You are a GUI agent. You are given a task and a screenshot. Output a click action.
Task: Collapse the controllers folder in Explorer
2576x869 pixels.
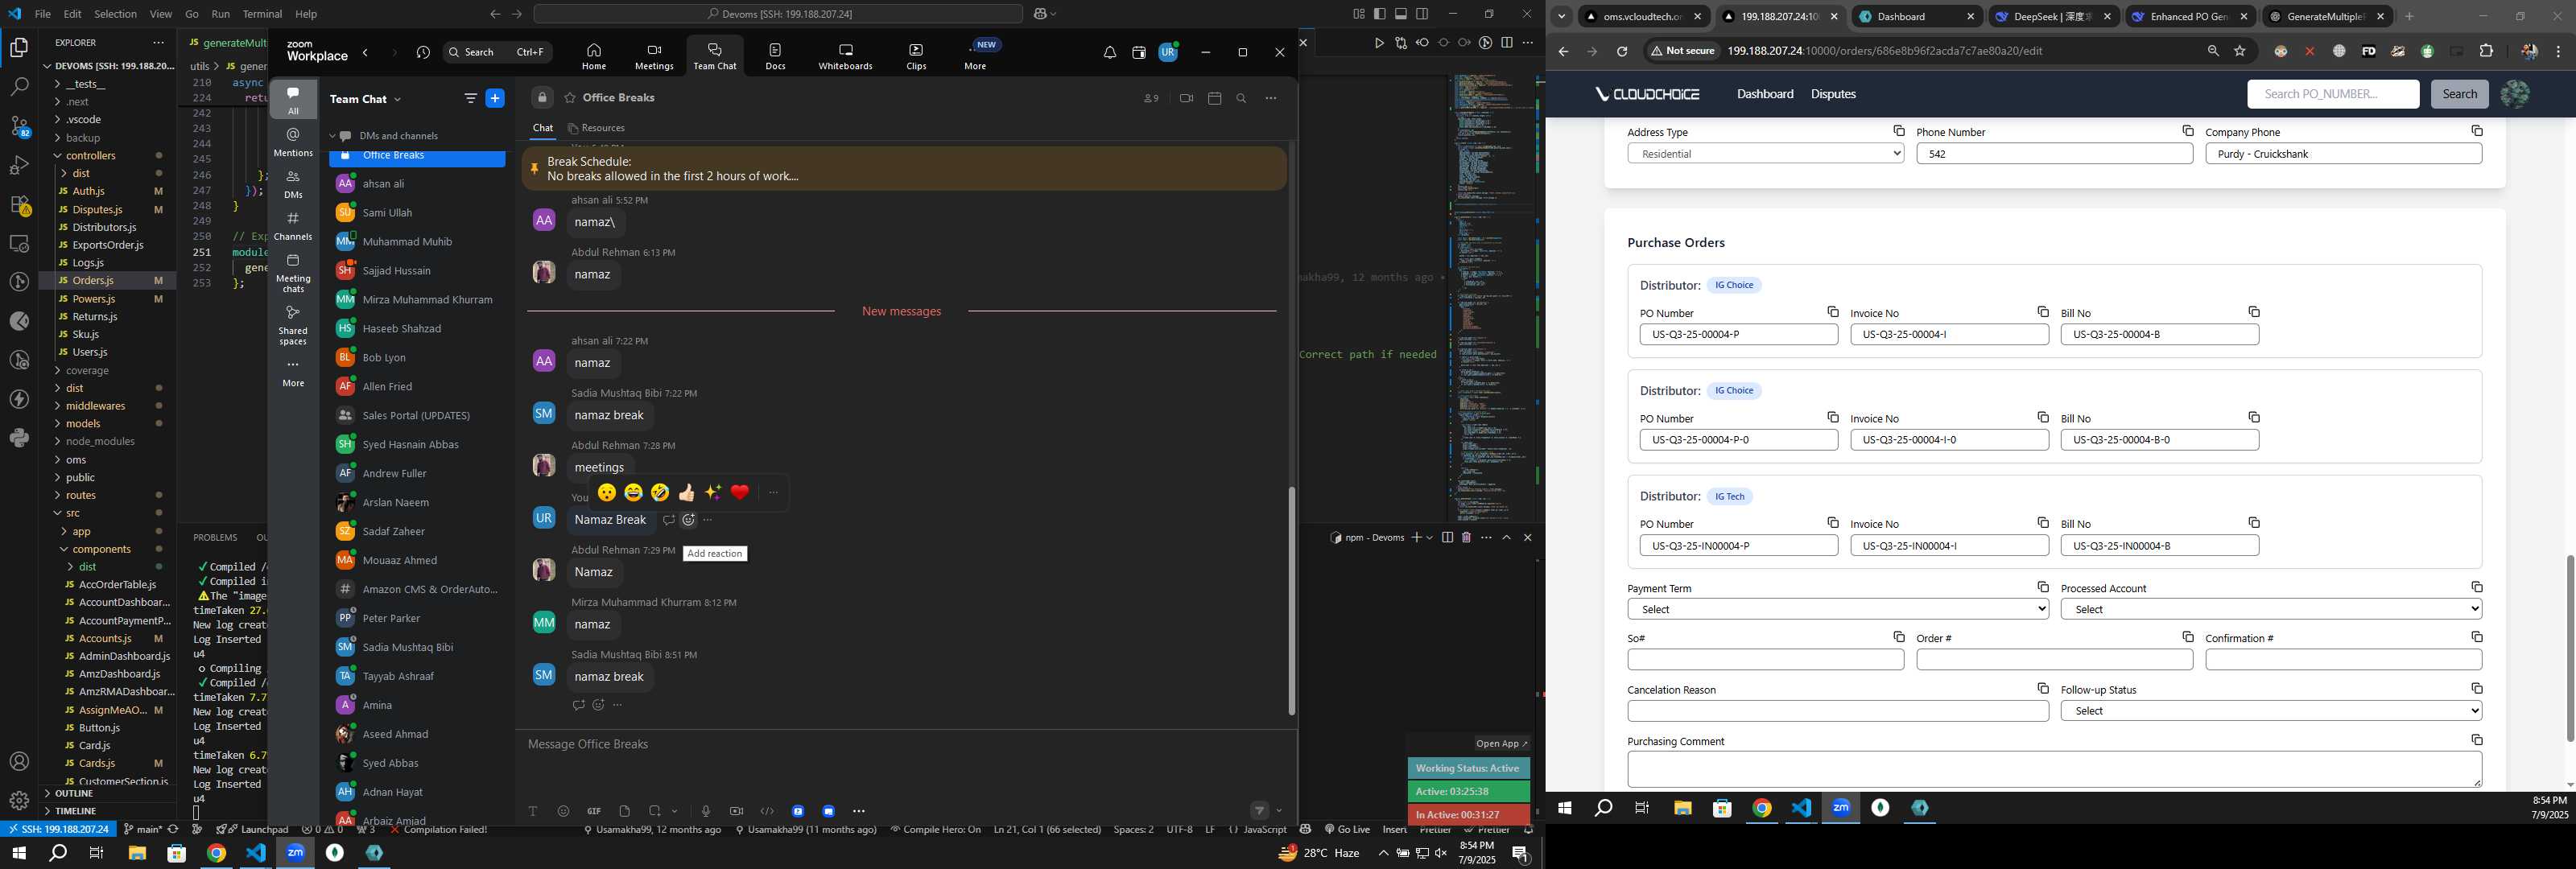(x=90, y=156)
